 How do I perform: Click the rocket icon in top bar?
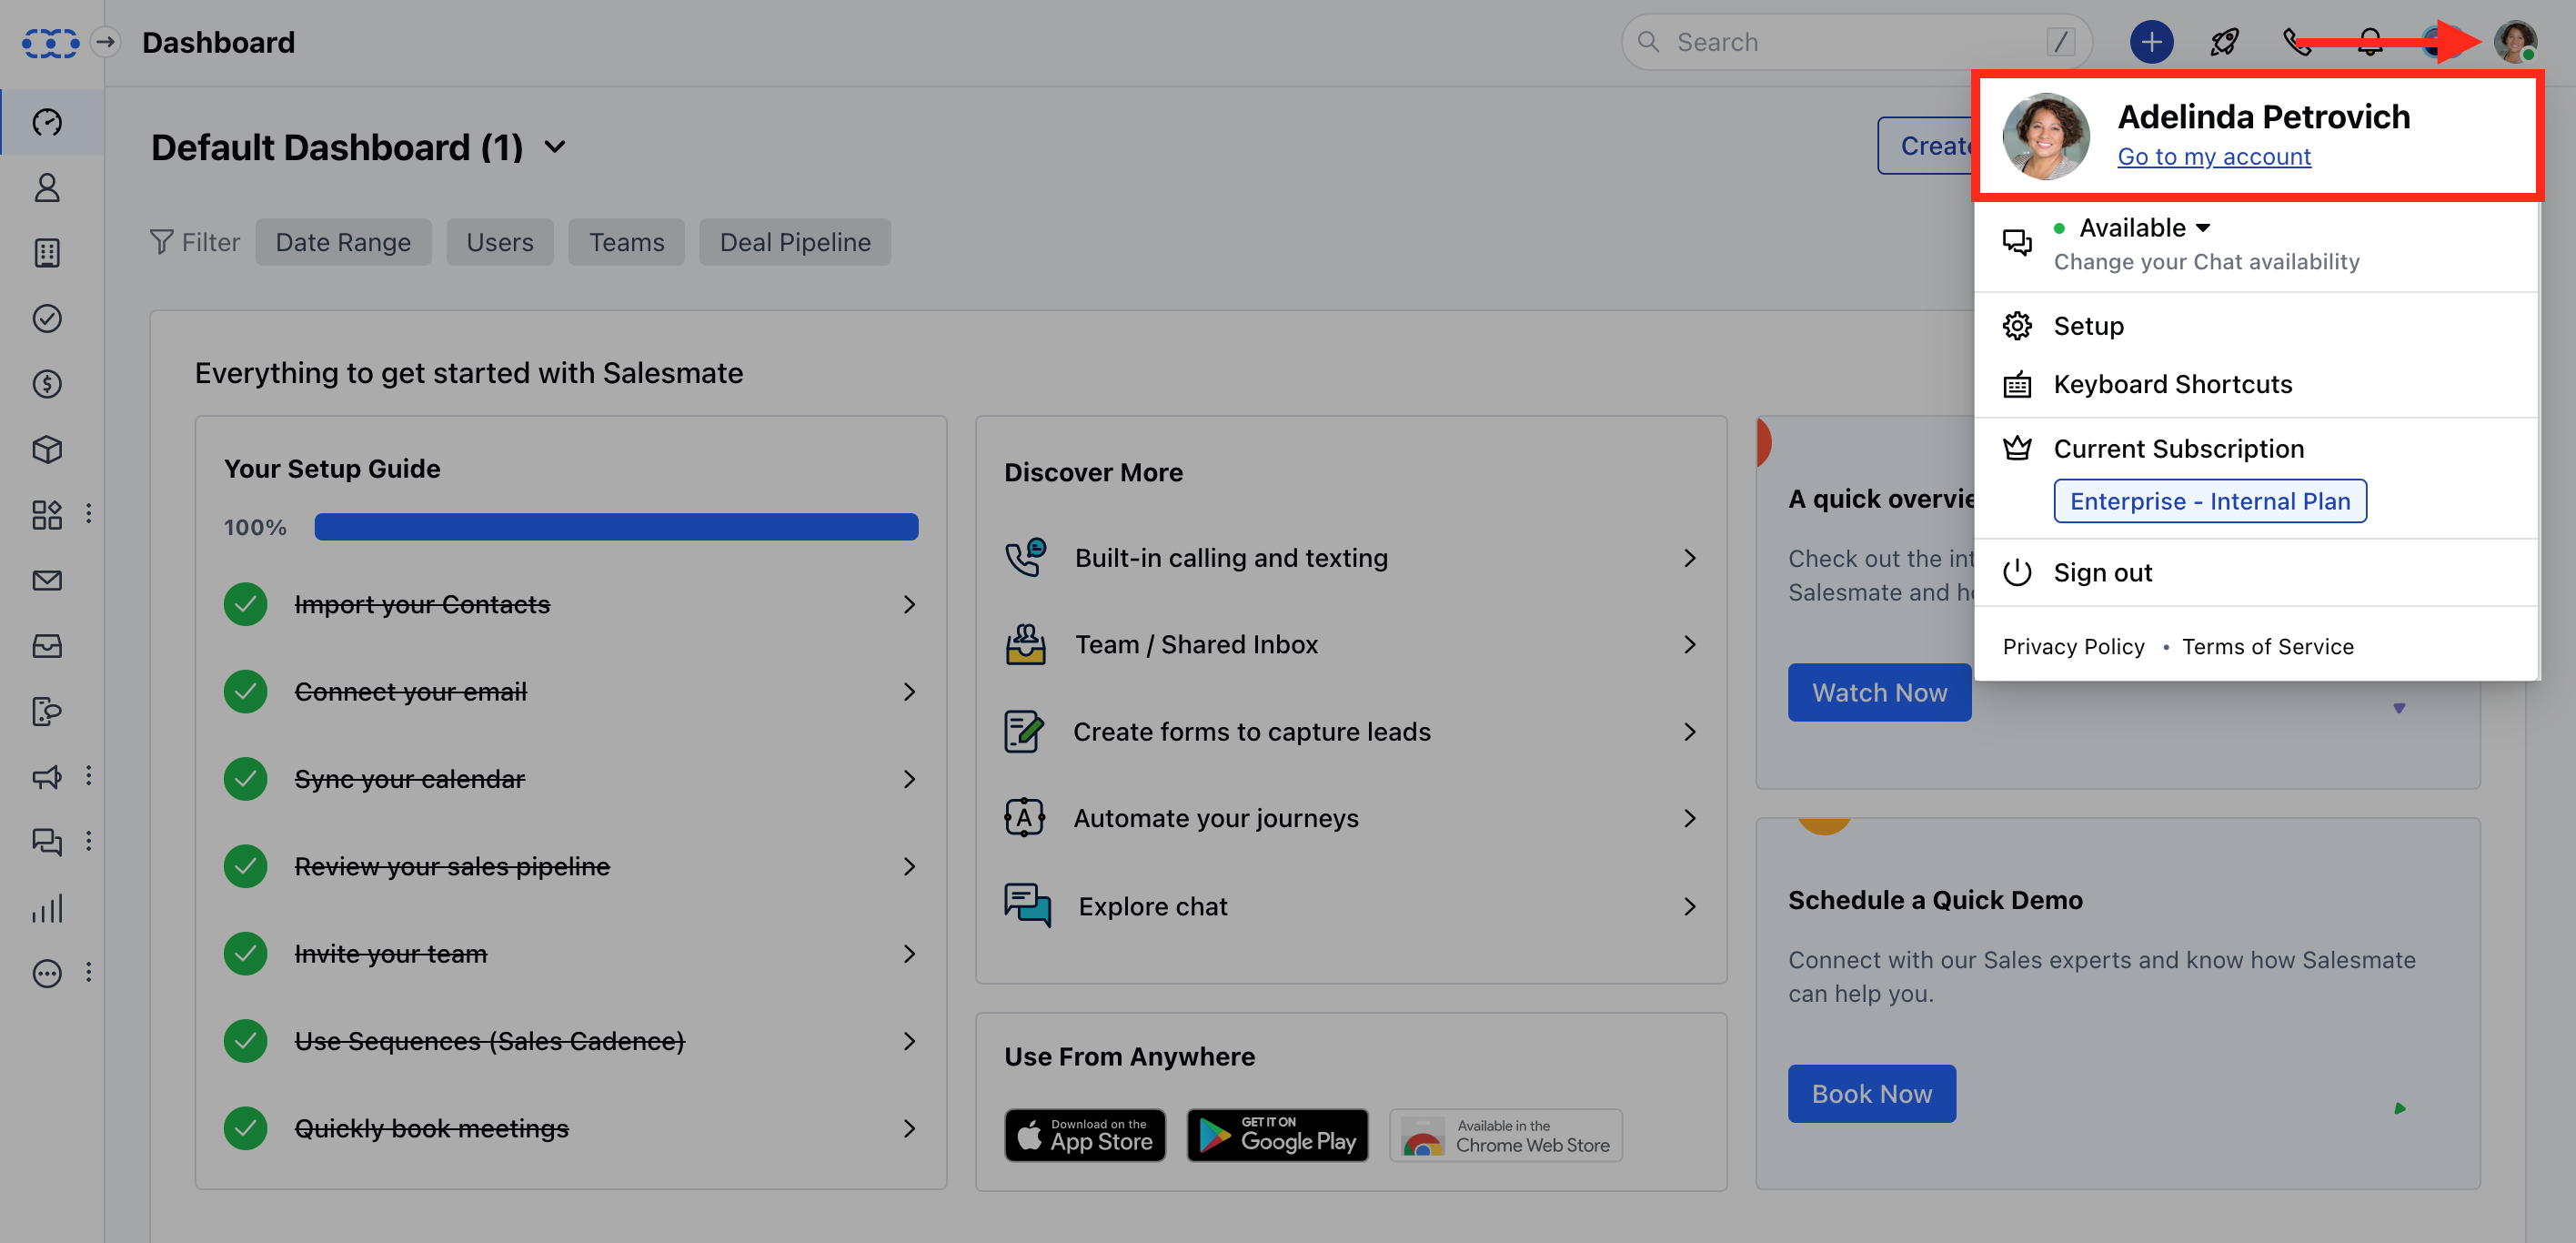(x=2224, y=42)
